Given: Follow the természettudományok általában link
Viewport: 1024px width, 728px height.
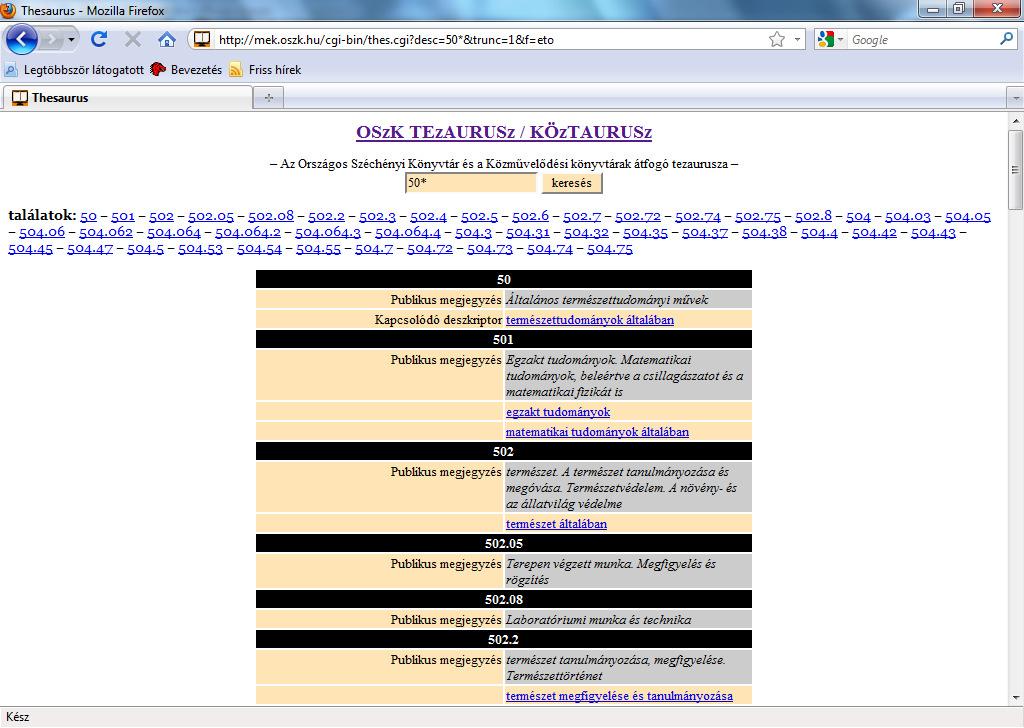Looking at the screenshot, I should [x=590, y=320].
